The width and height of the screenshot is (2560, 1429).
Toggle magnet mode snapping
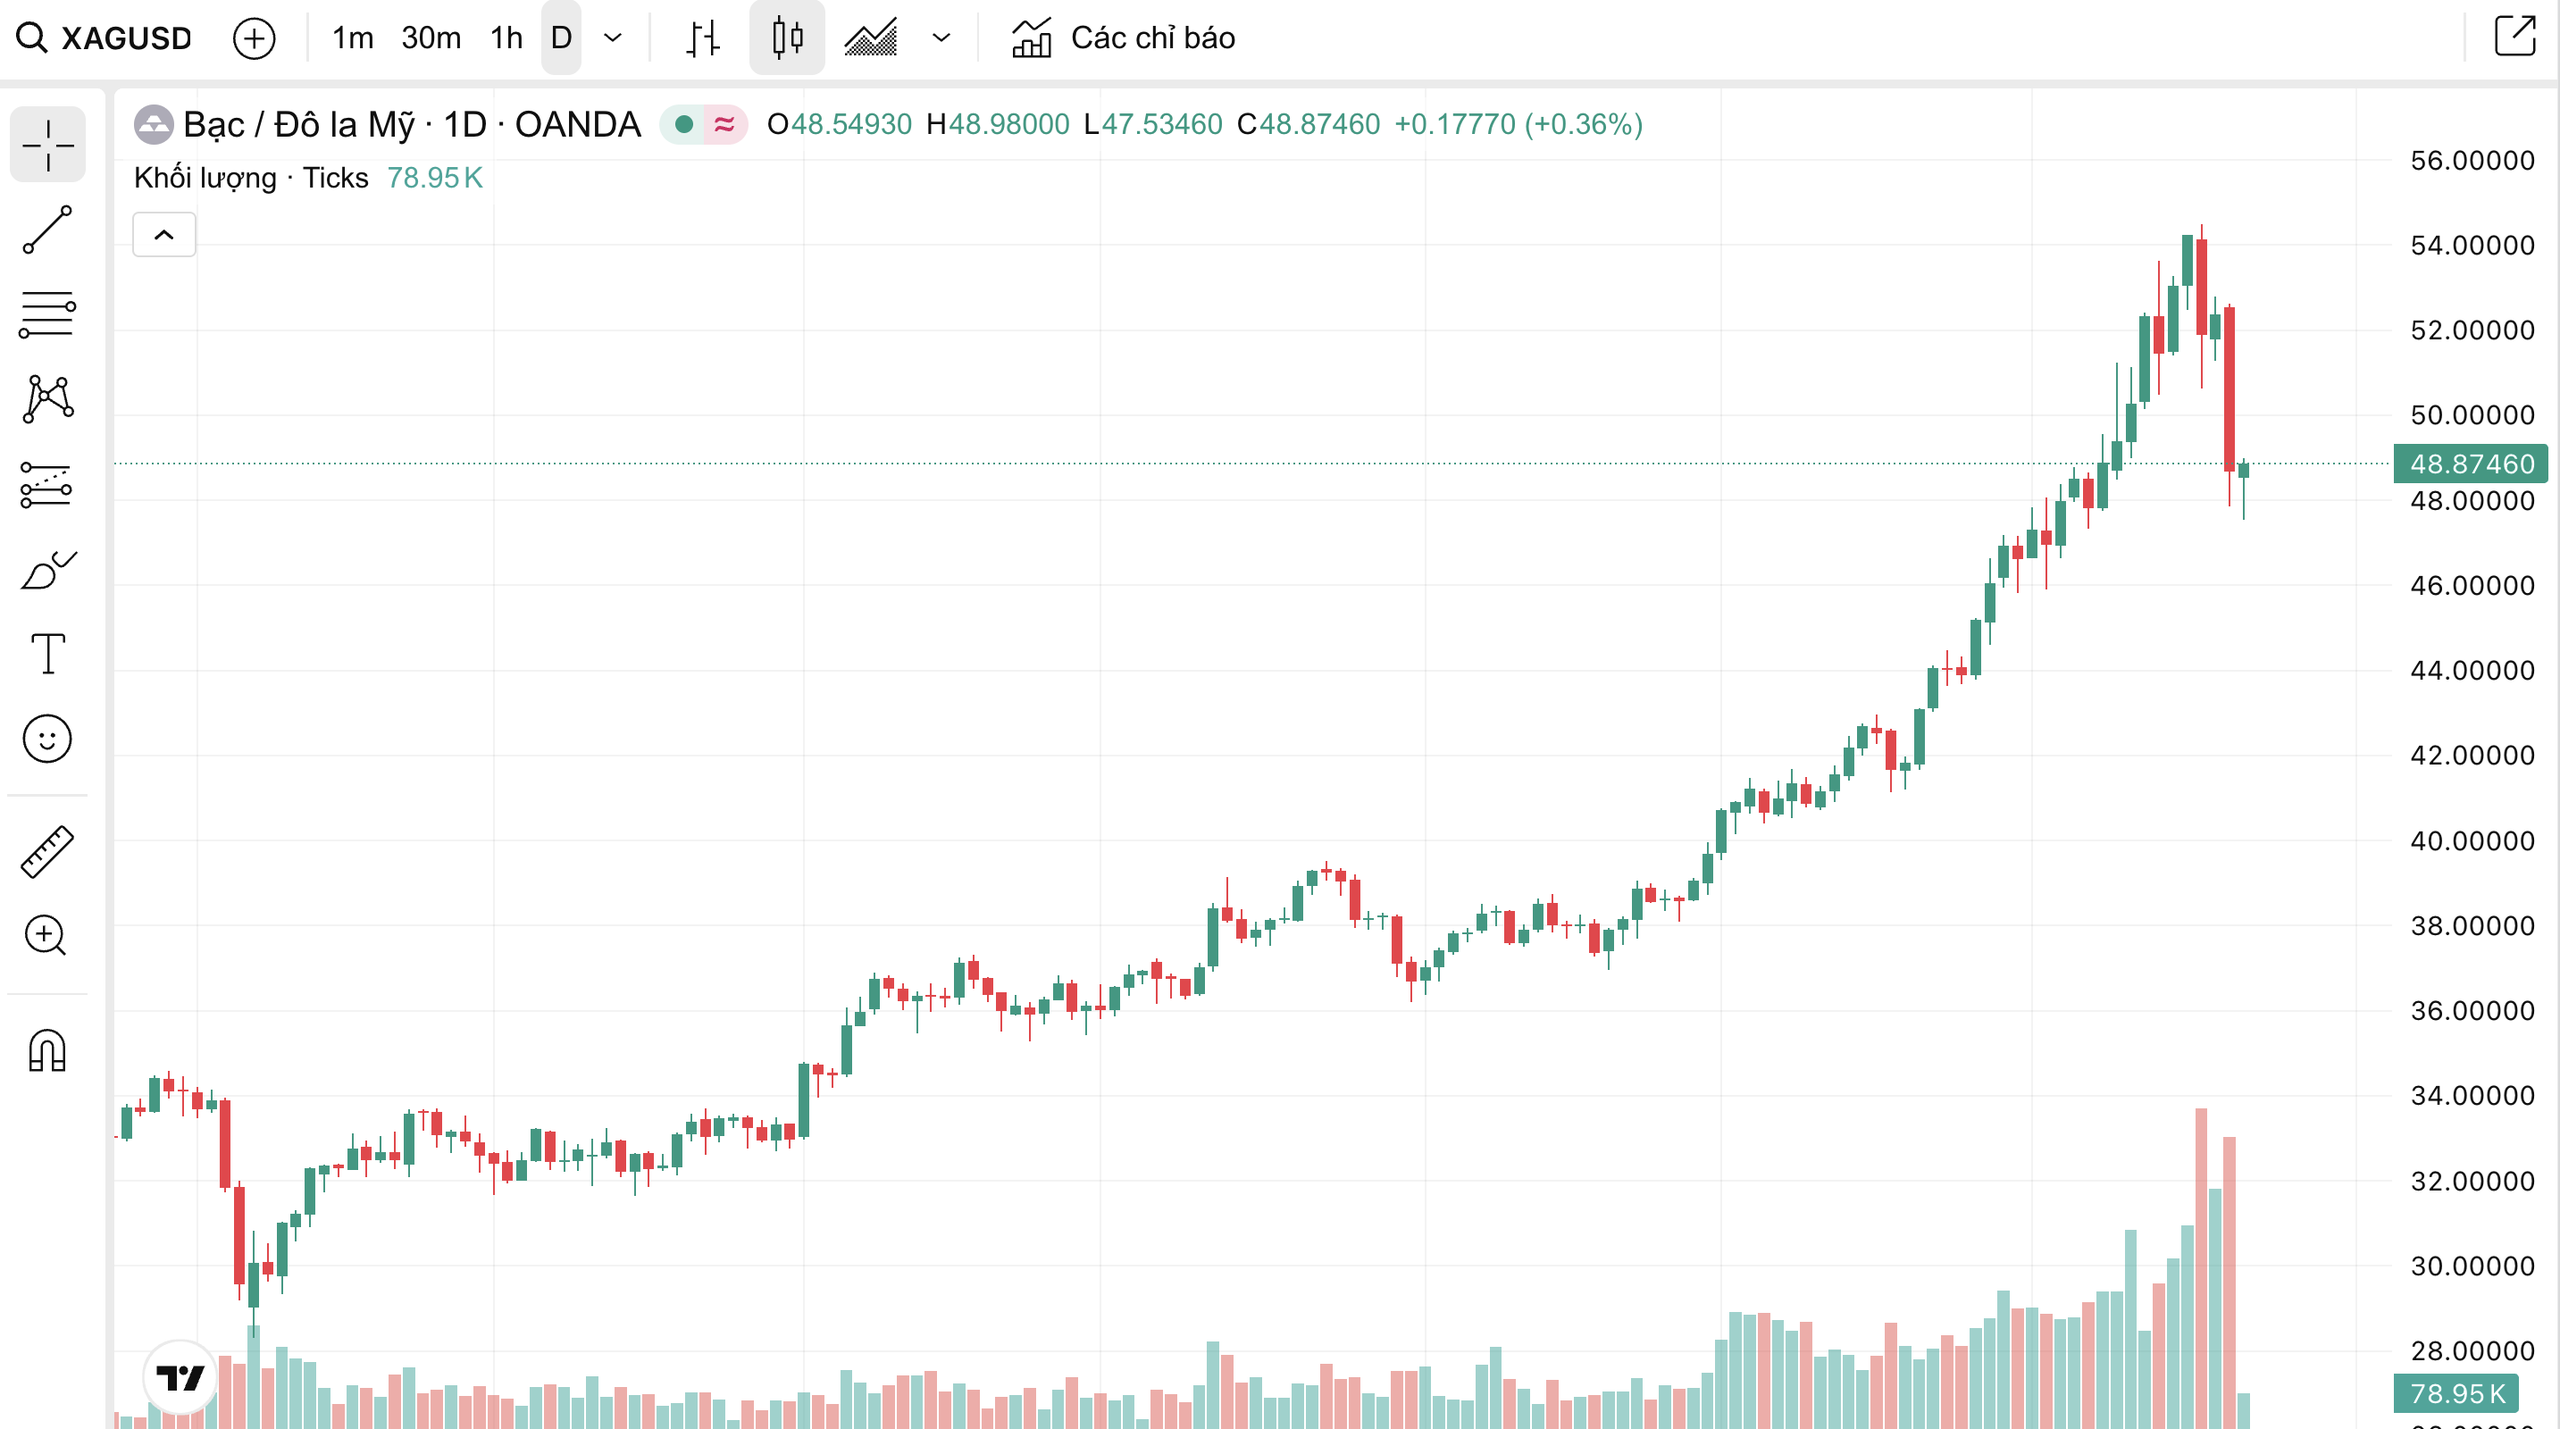click(47, 1051)
